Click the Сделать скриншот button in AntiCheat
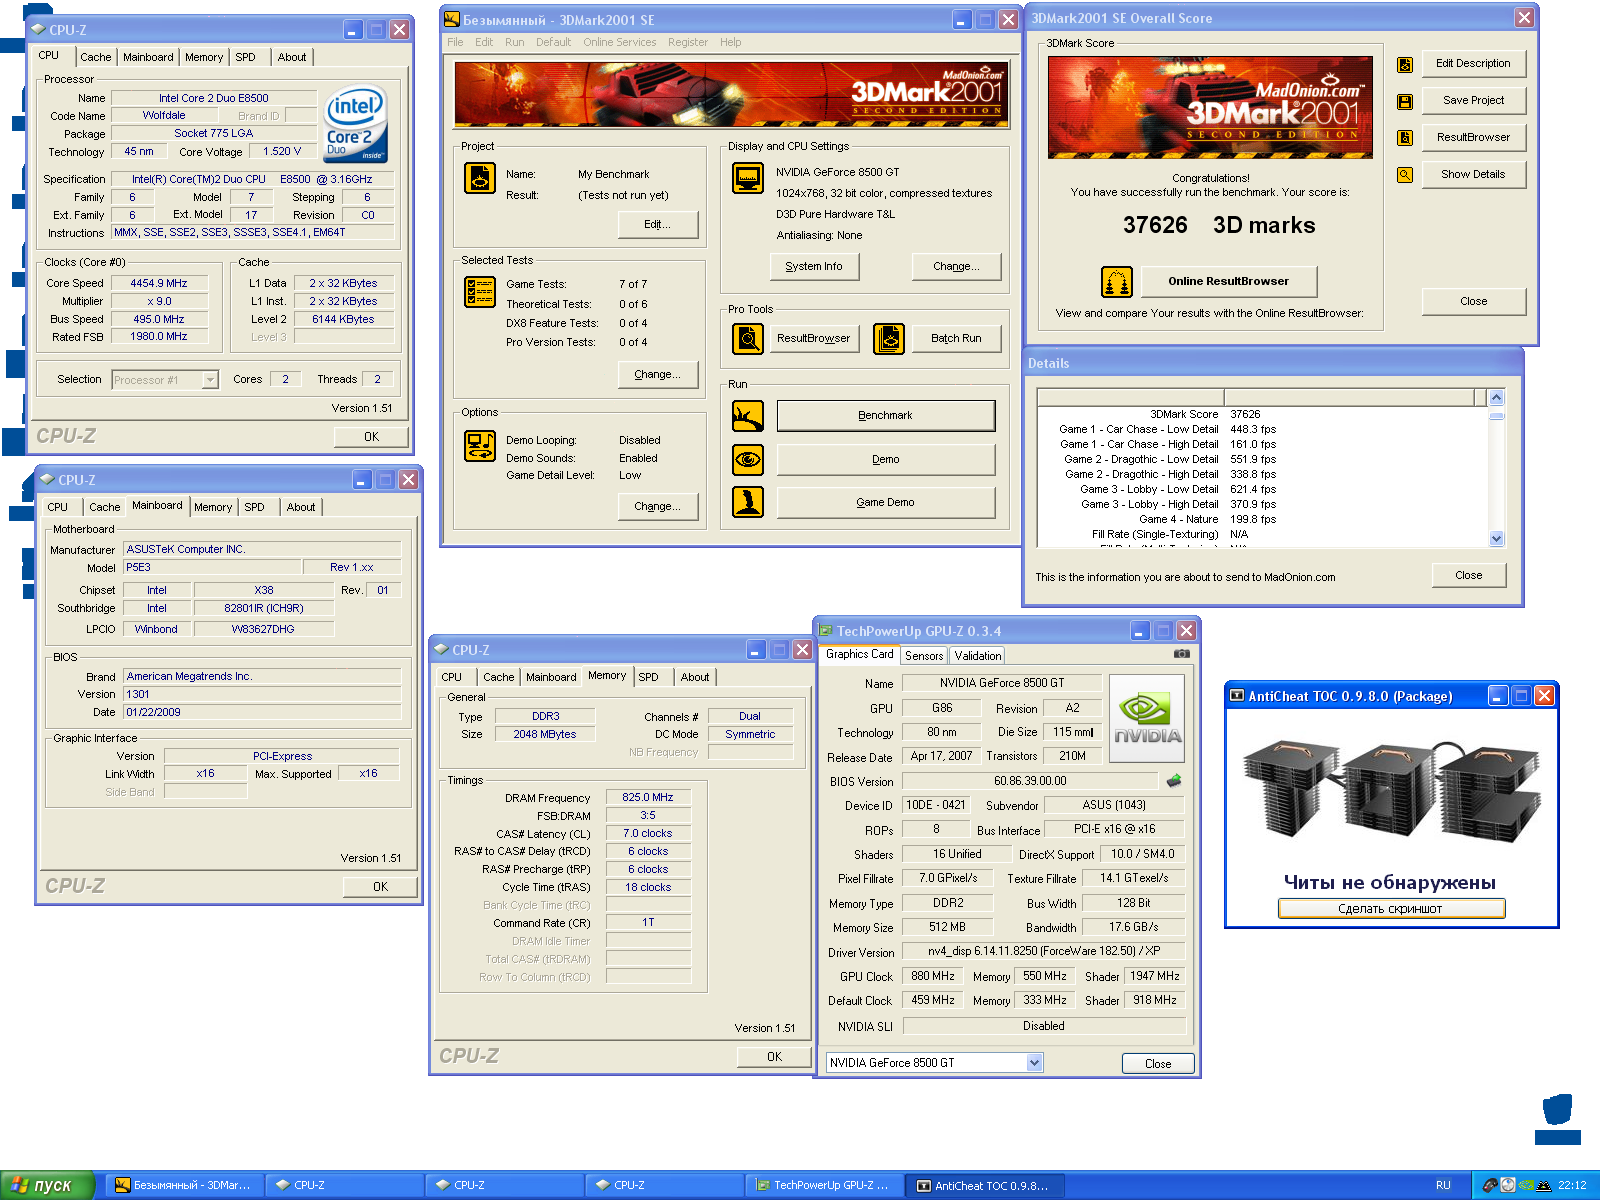Screen dimensions: 1600x1200 click(x=1391, y=908)
